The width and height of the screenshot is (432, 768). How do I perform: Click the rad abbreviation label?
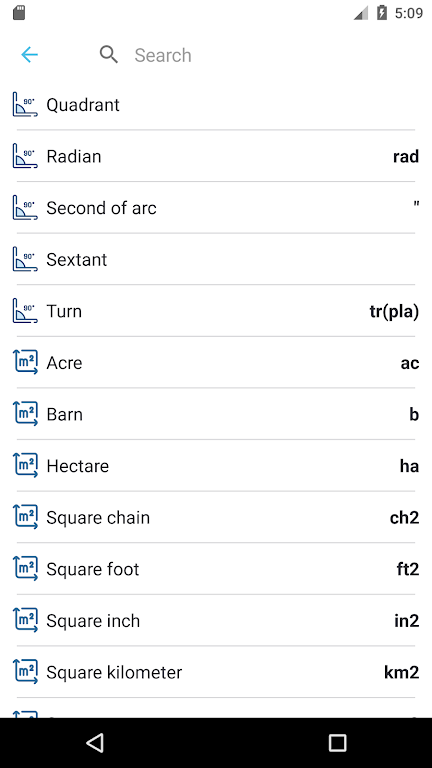tap(406, 157)
